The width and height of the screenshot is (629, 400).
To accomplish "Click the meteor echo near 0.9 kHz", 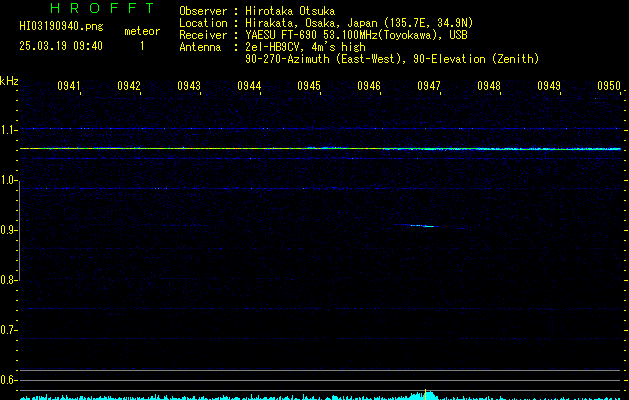I will click(x=419, y=225).
